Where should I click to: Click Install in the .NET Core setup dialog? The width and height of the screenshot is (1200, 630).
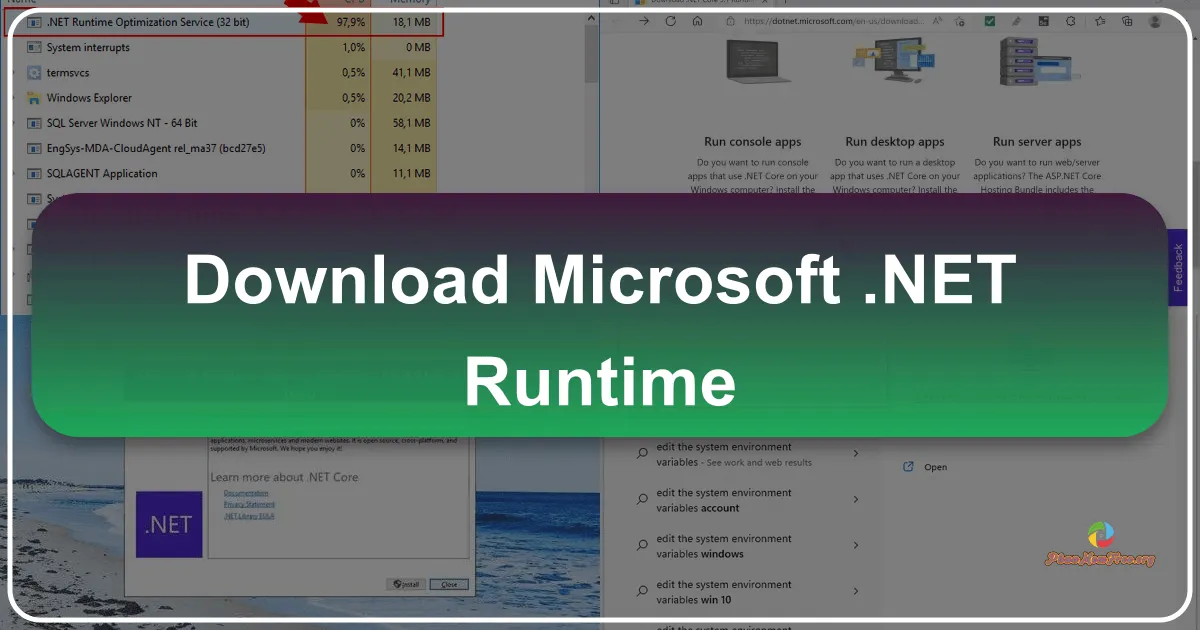click(x=404, y=584)
